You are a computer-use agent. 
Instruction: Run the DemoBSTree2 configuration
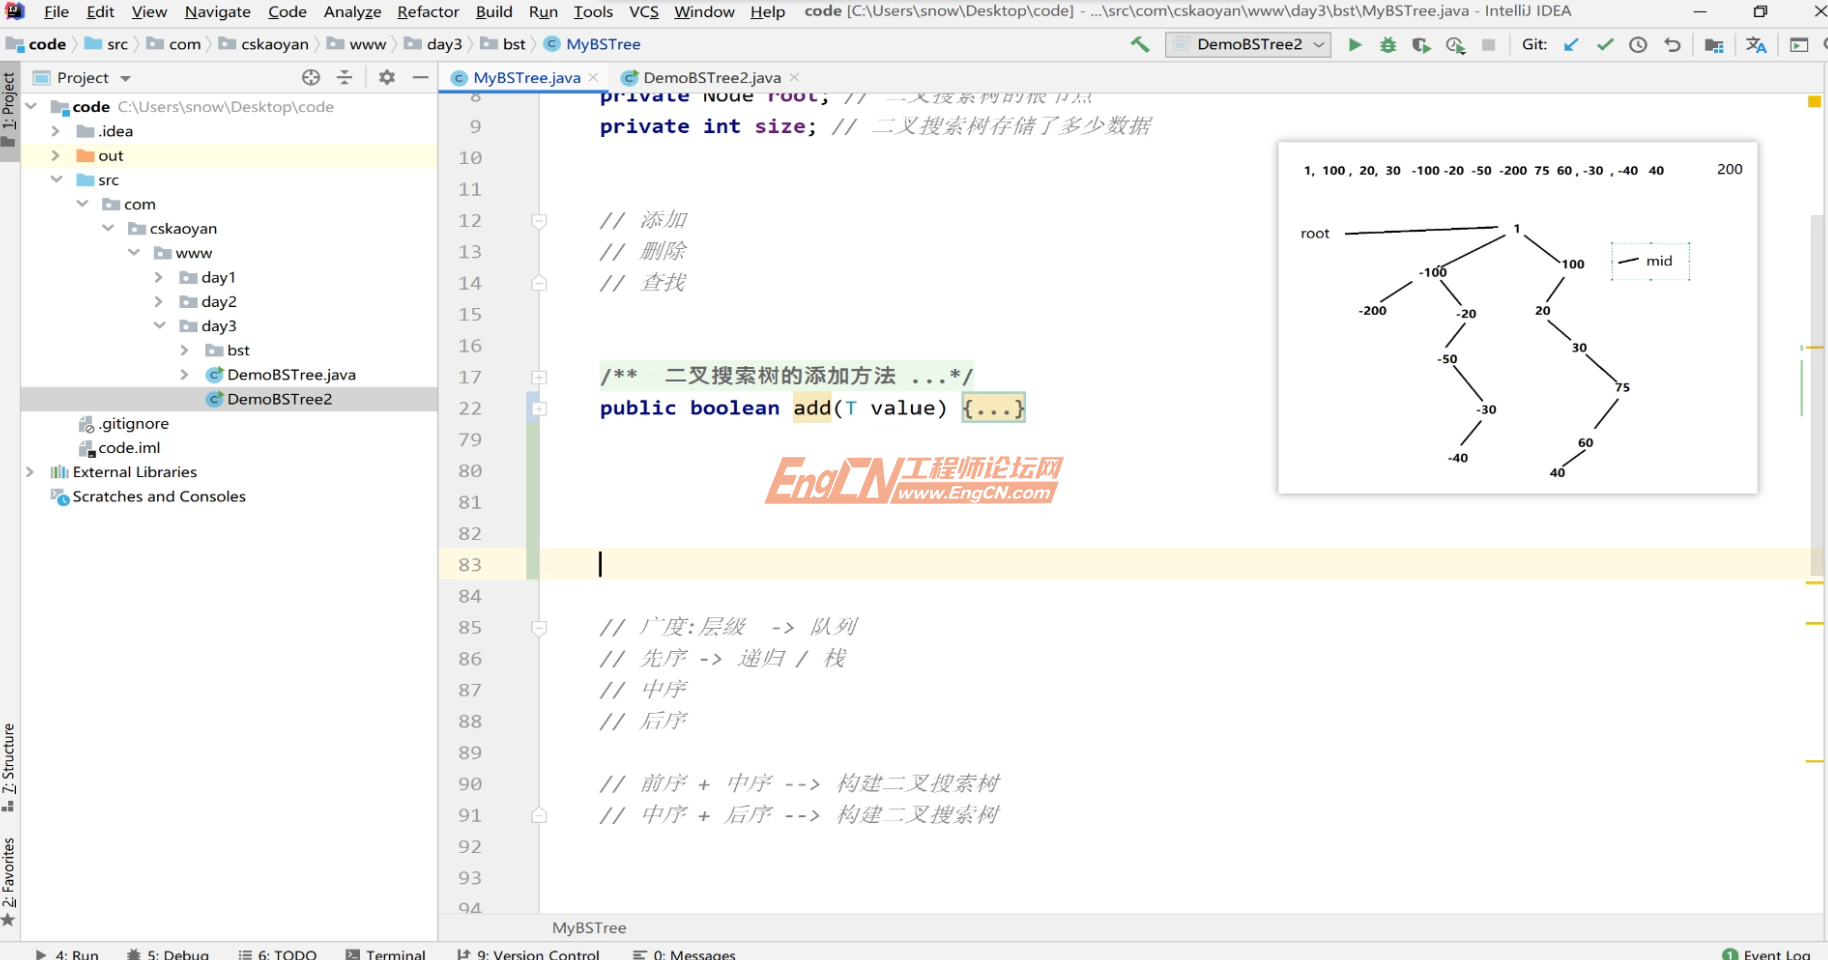[1355, 44]
